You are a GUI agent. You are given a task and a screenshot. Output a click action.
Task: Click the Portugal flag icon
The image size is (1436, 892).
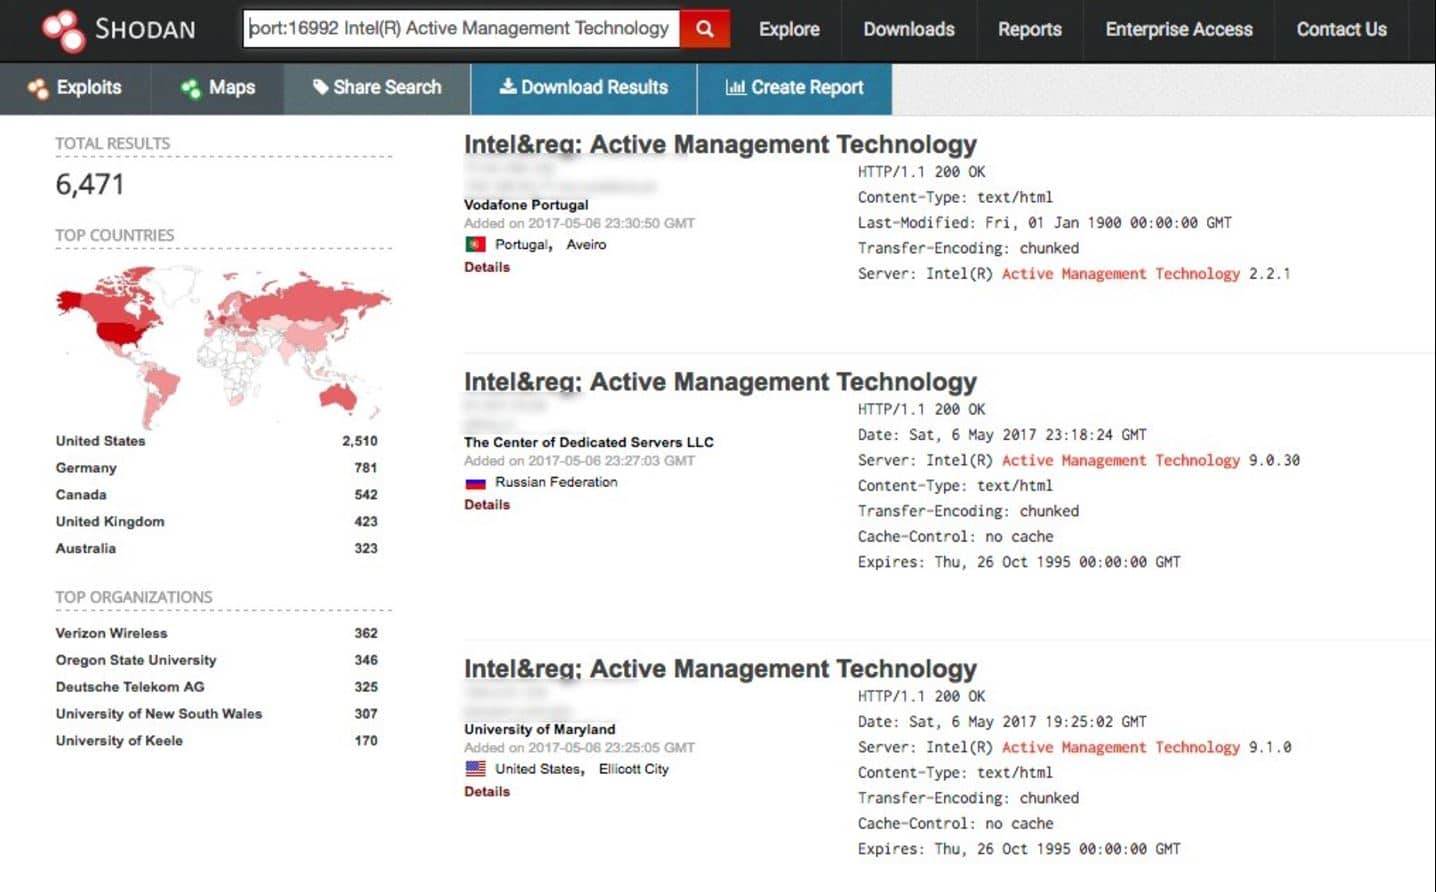(475, 244)
